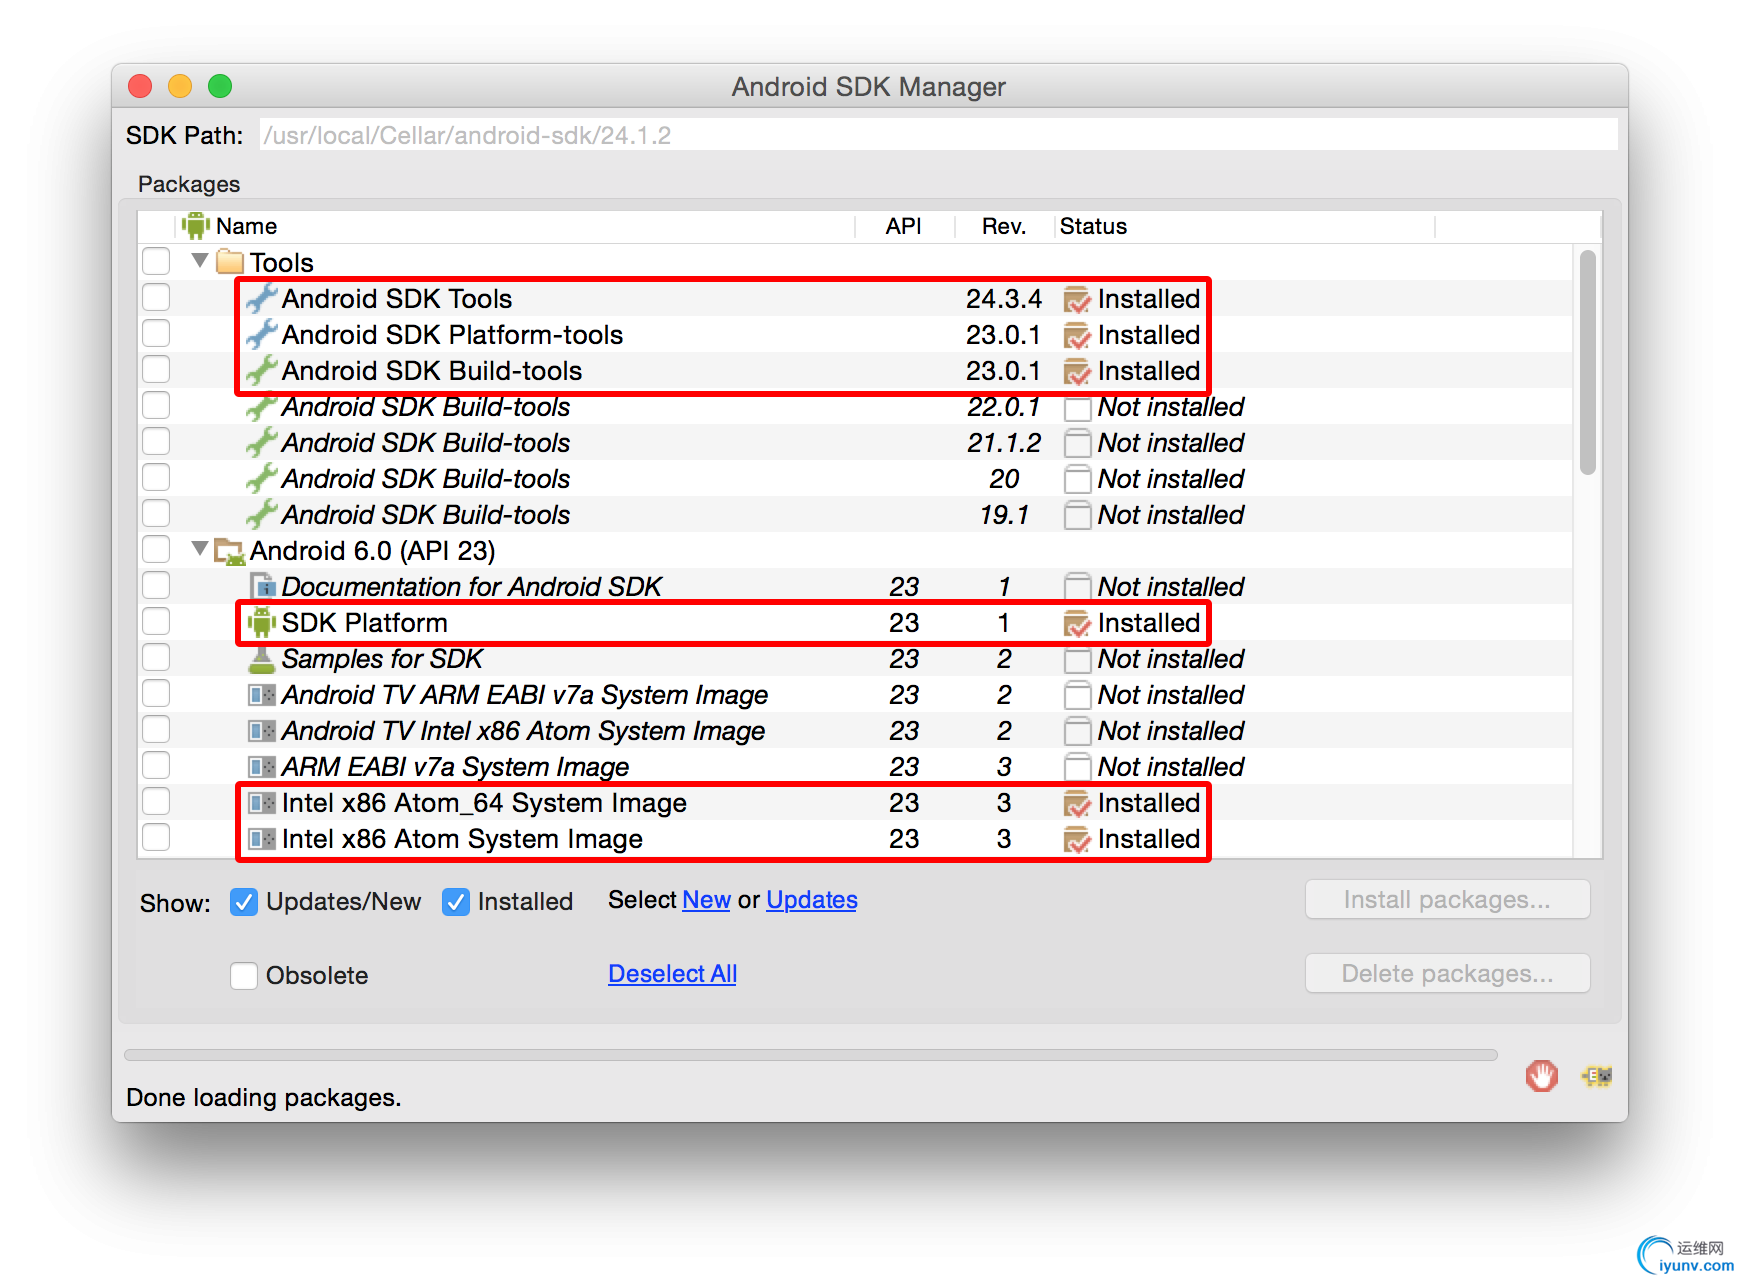The width and height of the screenshot is (1740, 1282).
Task: Click the Documentation for Android SDK icon
Action: tap(262, 586)
